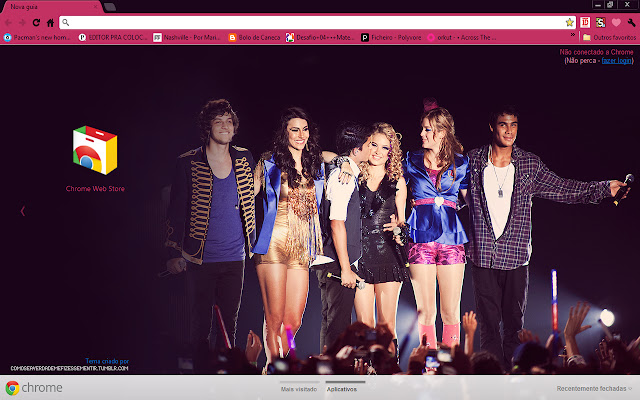
Task: Open the Desafio+04 bookmark
Action: click(320, 38)
